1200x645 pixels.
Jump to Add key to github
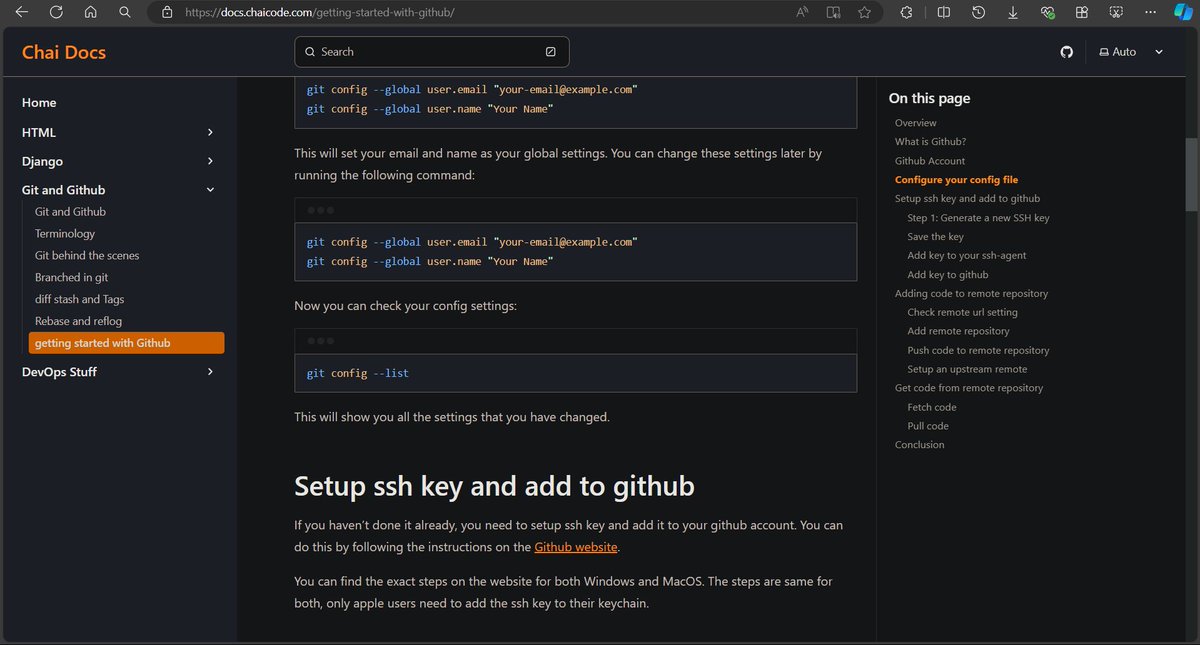coord(948,275)
